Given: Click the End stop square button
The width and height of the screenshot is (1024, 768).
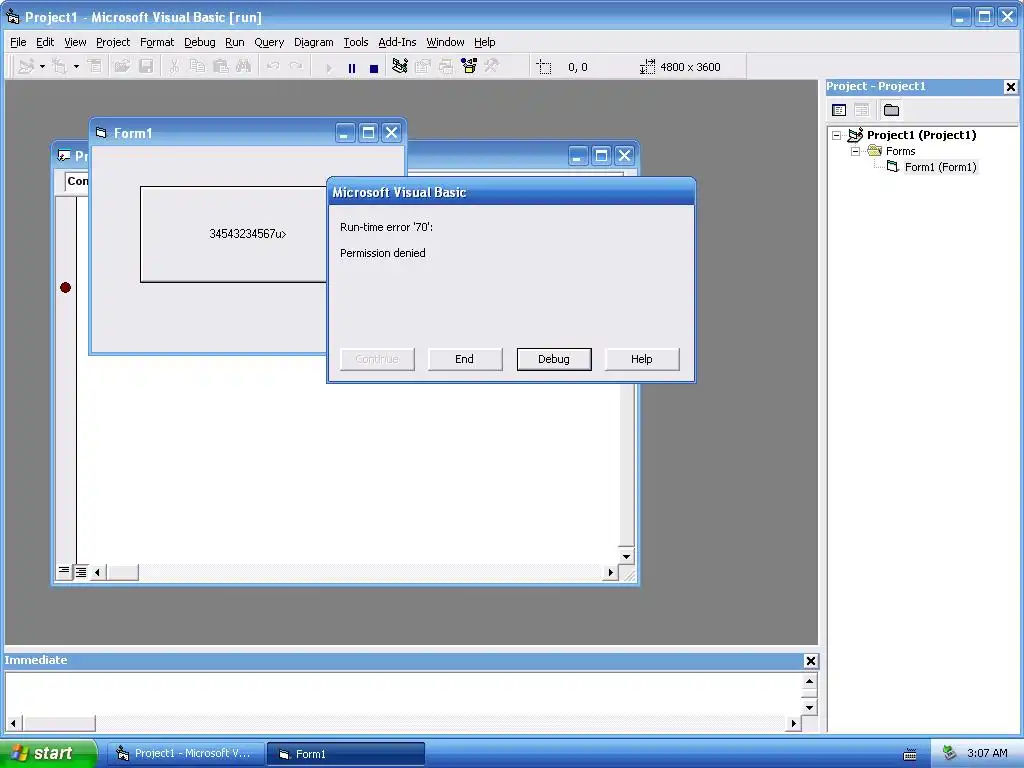Looking at the screenshot, I should [x=374, y=67].
